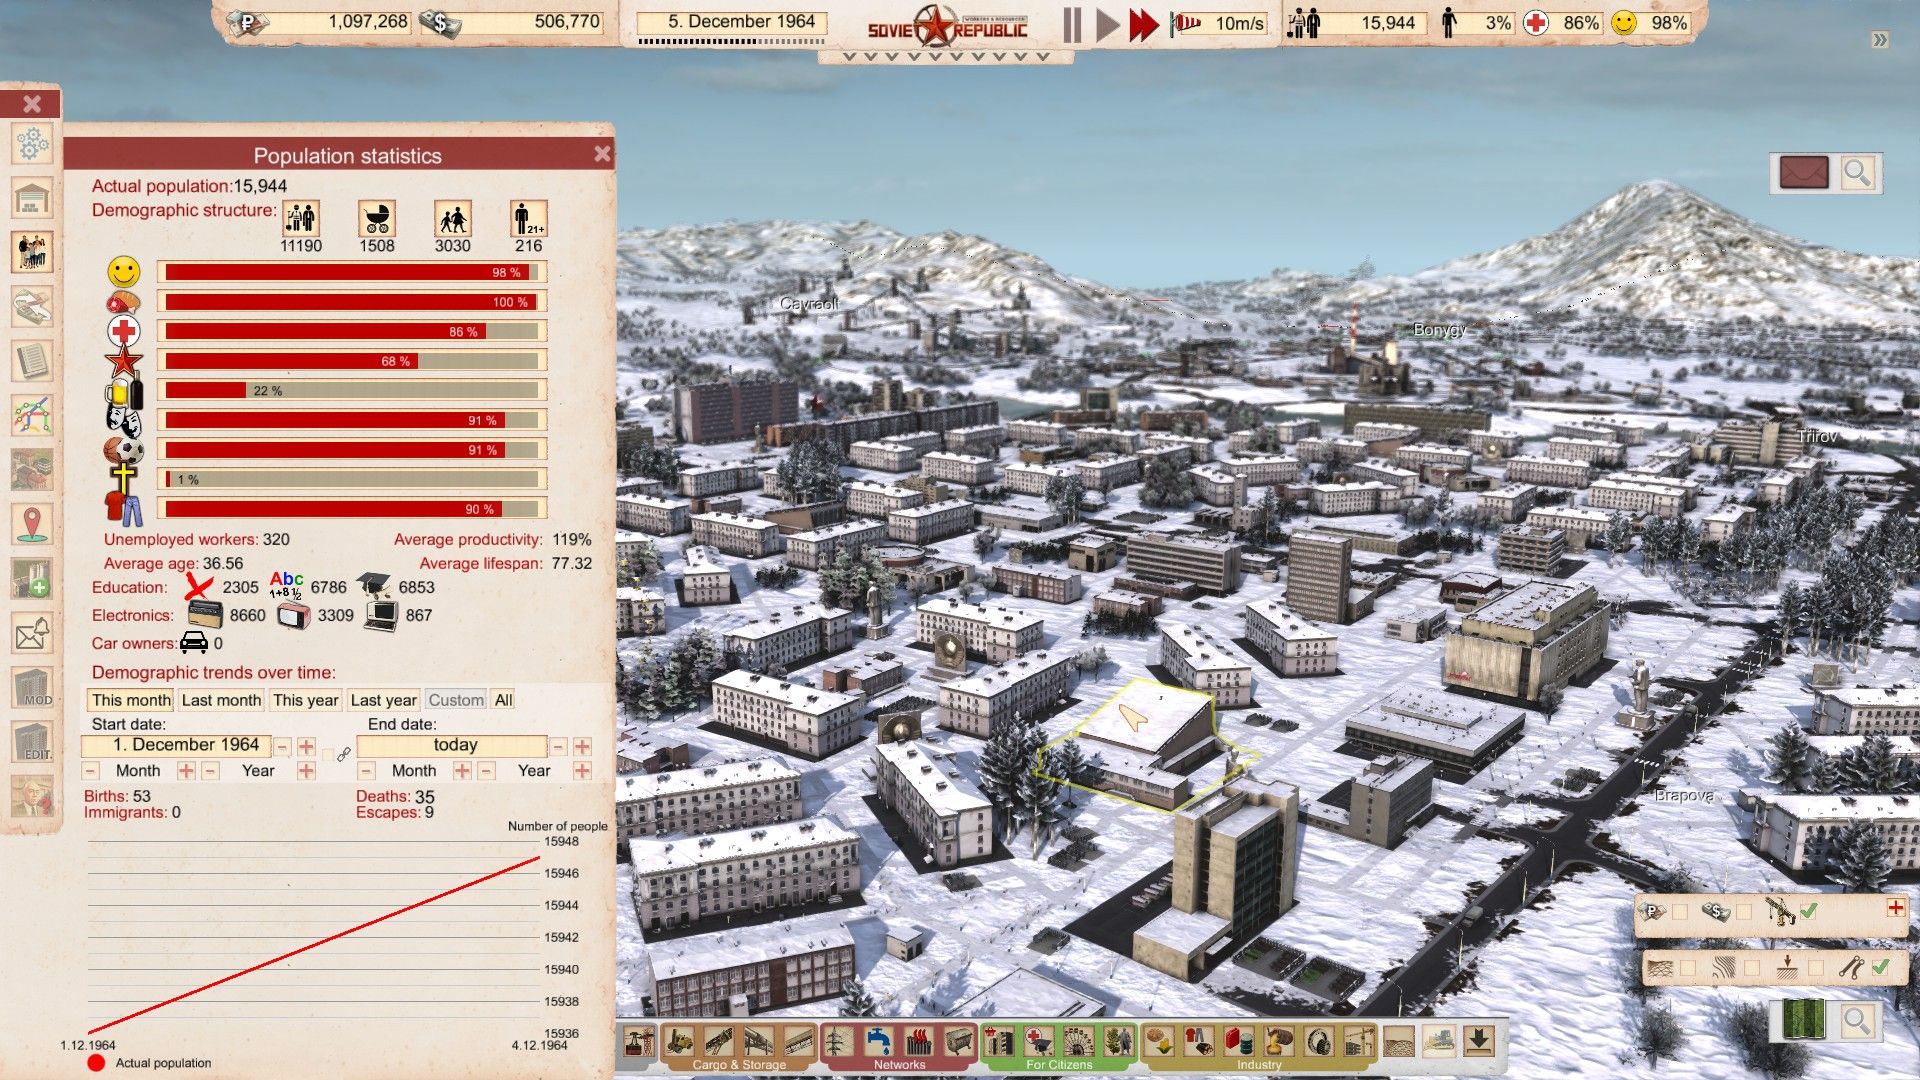Screen dimensions: 1920x1080
Task: Select the Last year trend tab
Action: tap(384, 700)
